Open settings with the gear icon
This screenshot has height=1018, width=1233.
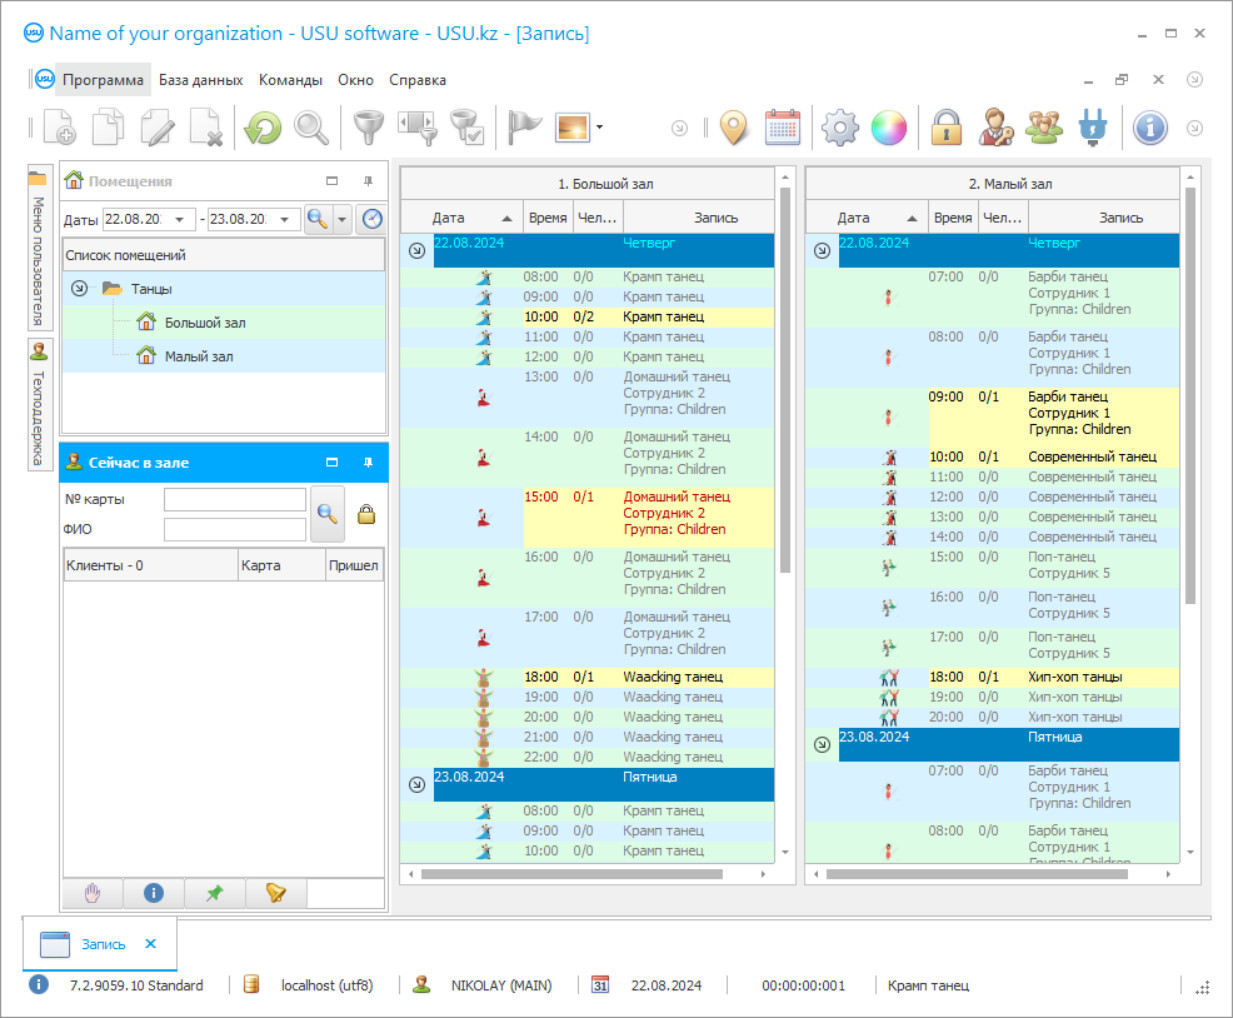click(839, 128)
